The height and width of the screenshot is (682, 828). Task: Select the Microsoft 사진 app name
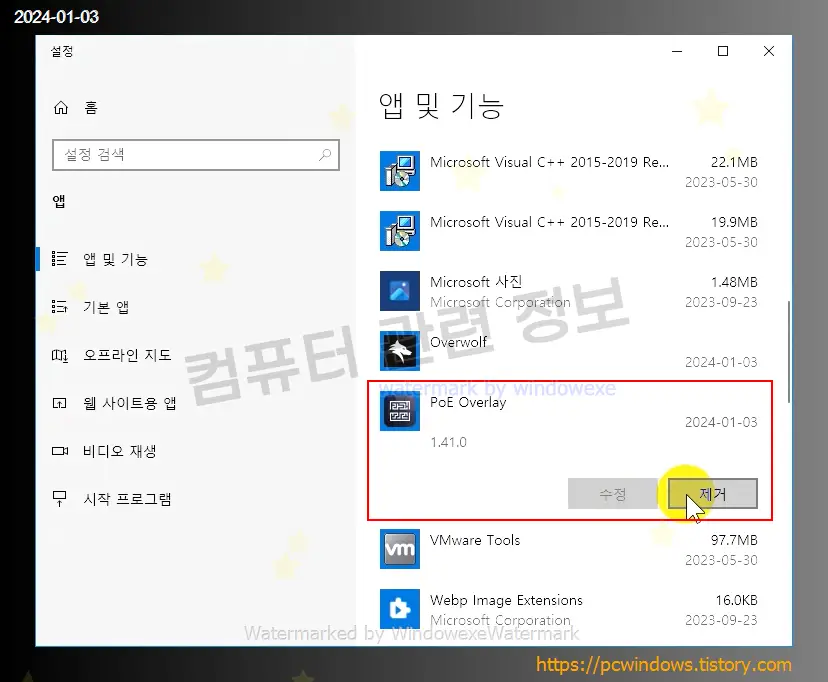pyautogui.click(x=476, y=282)
